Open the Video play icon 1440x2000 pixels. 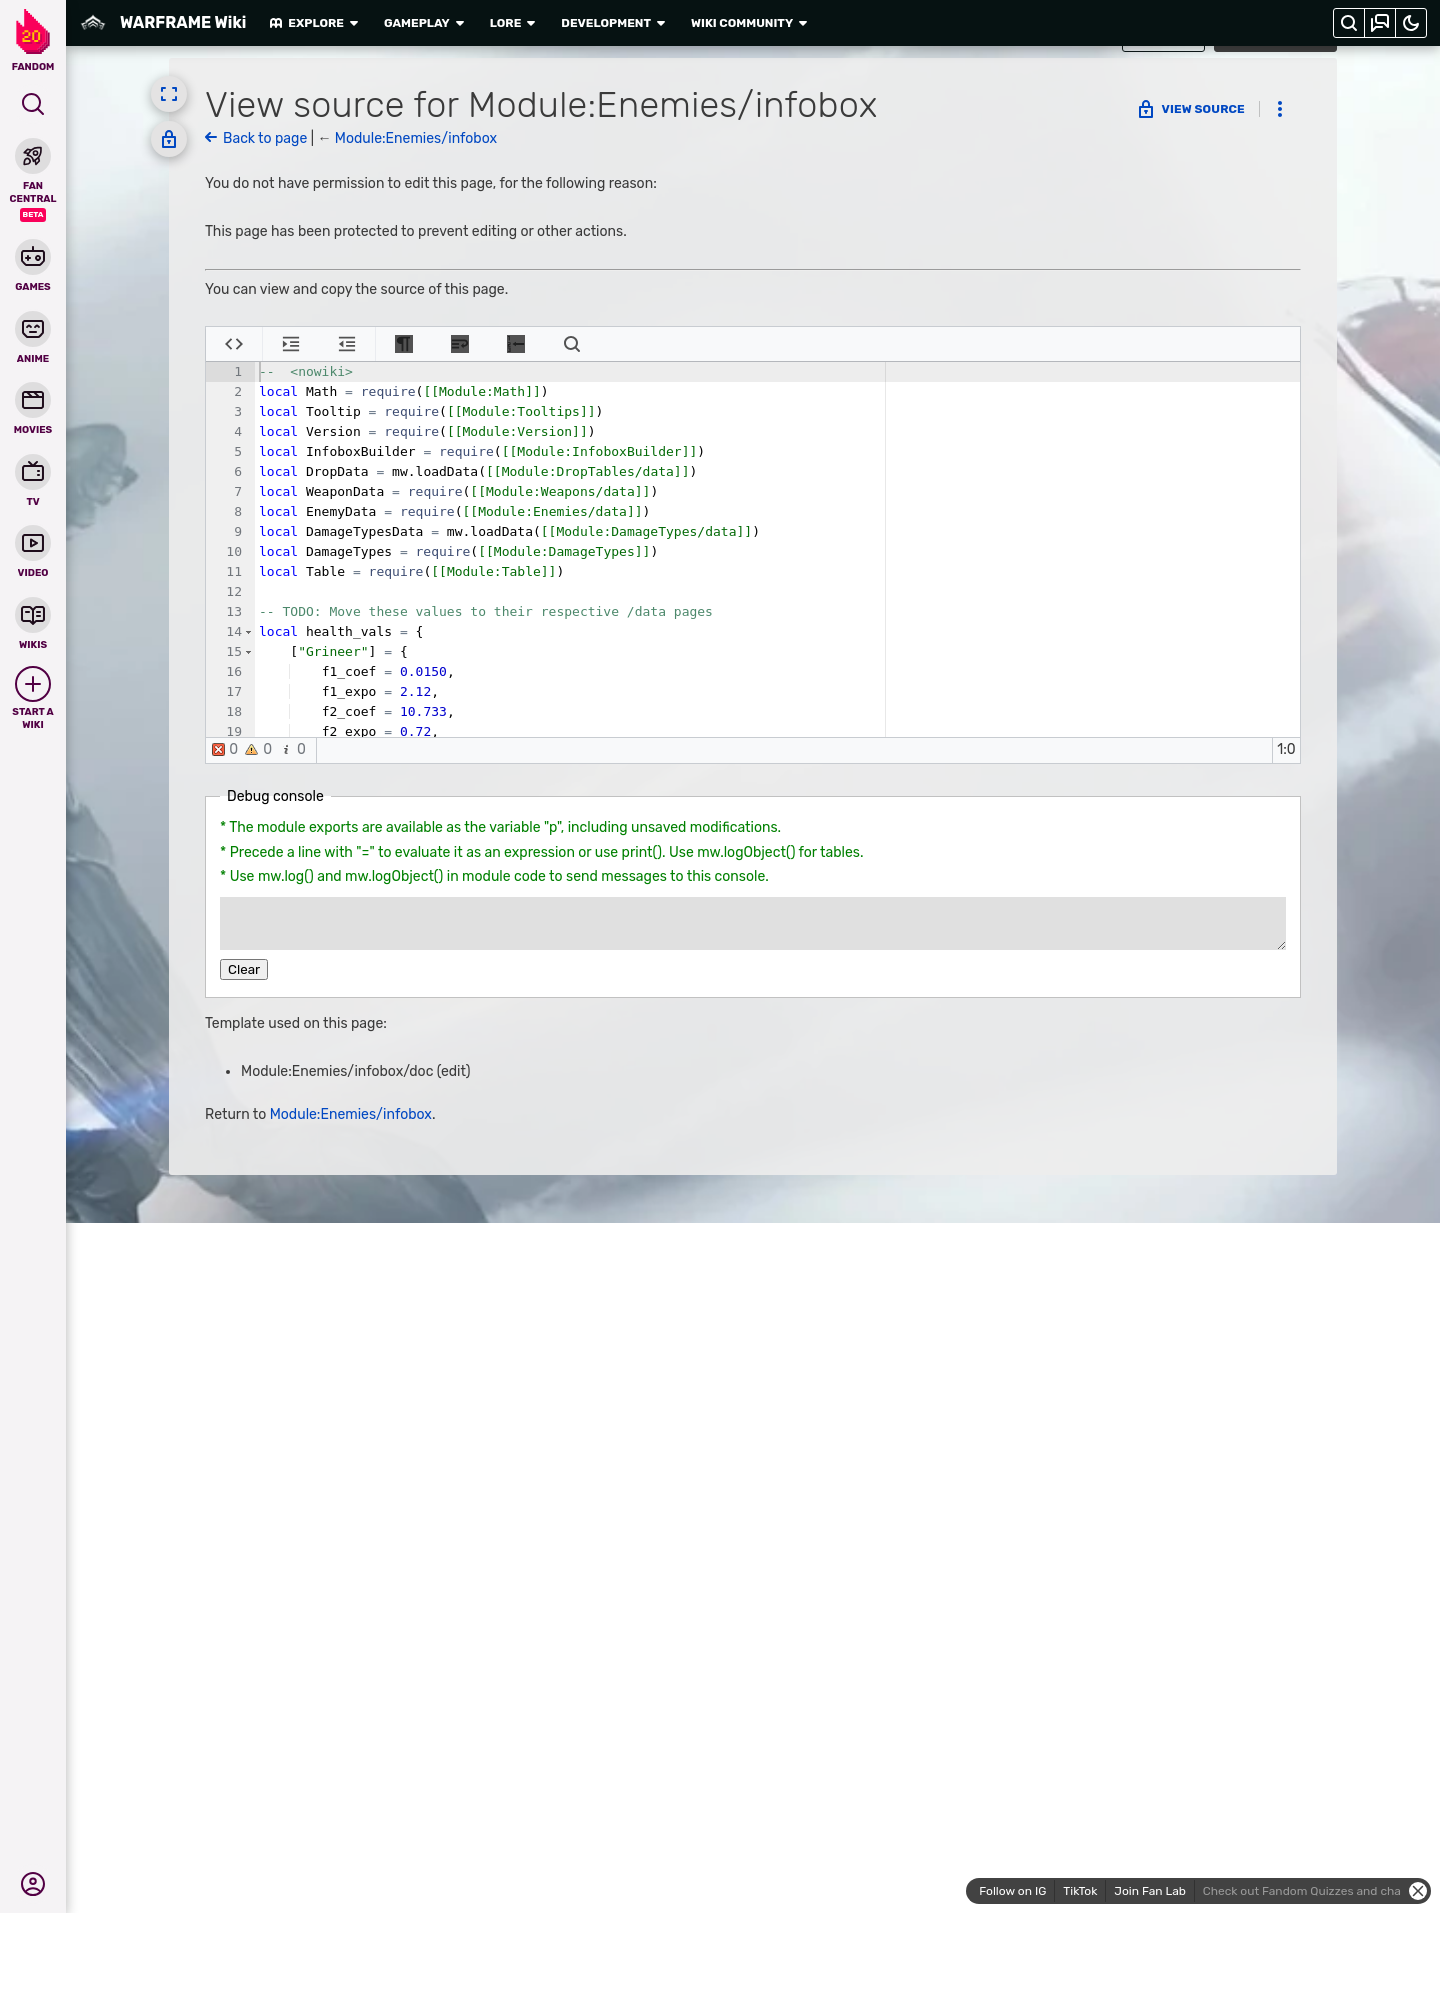pyautogui.click(x=33, y=543)
